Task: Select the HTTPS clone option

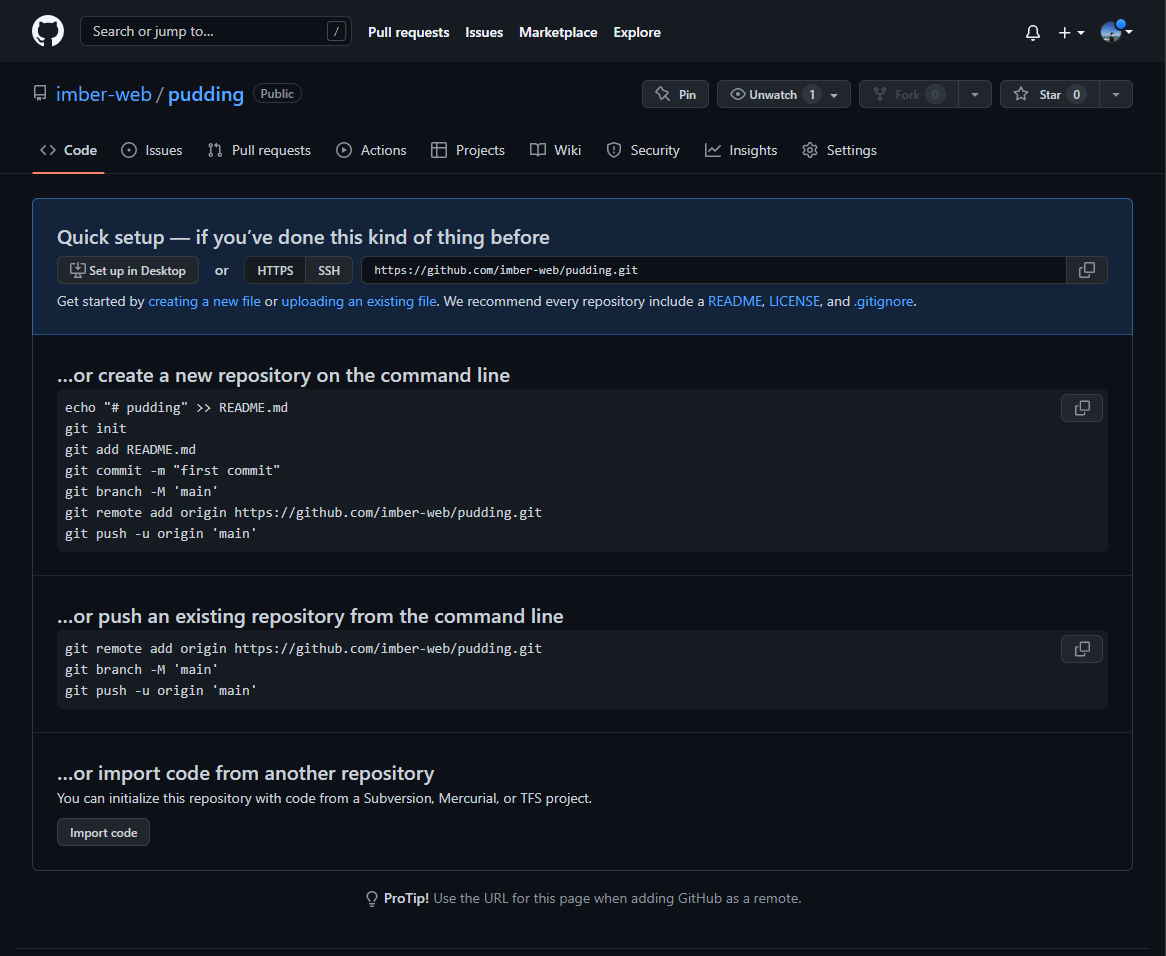Action: pyautogui.click(x=275, y=270)
